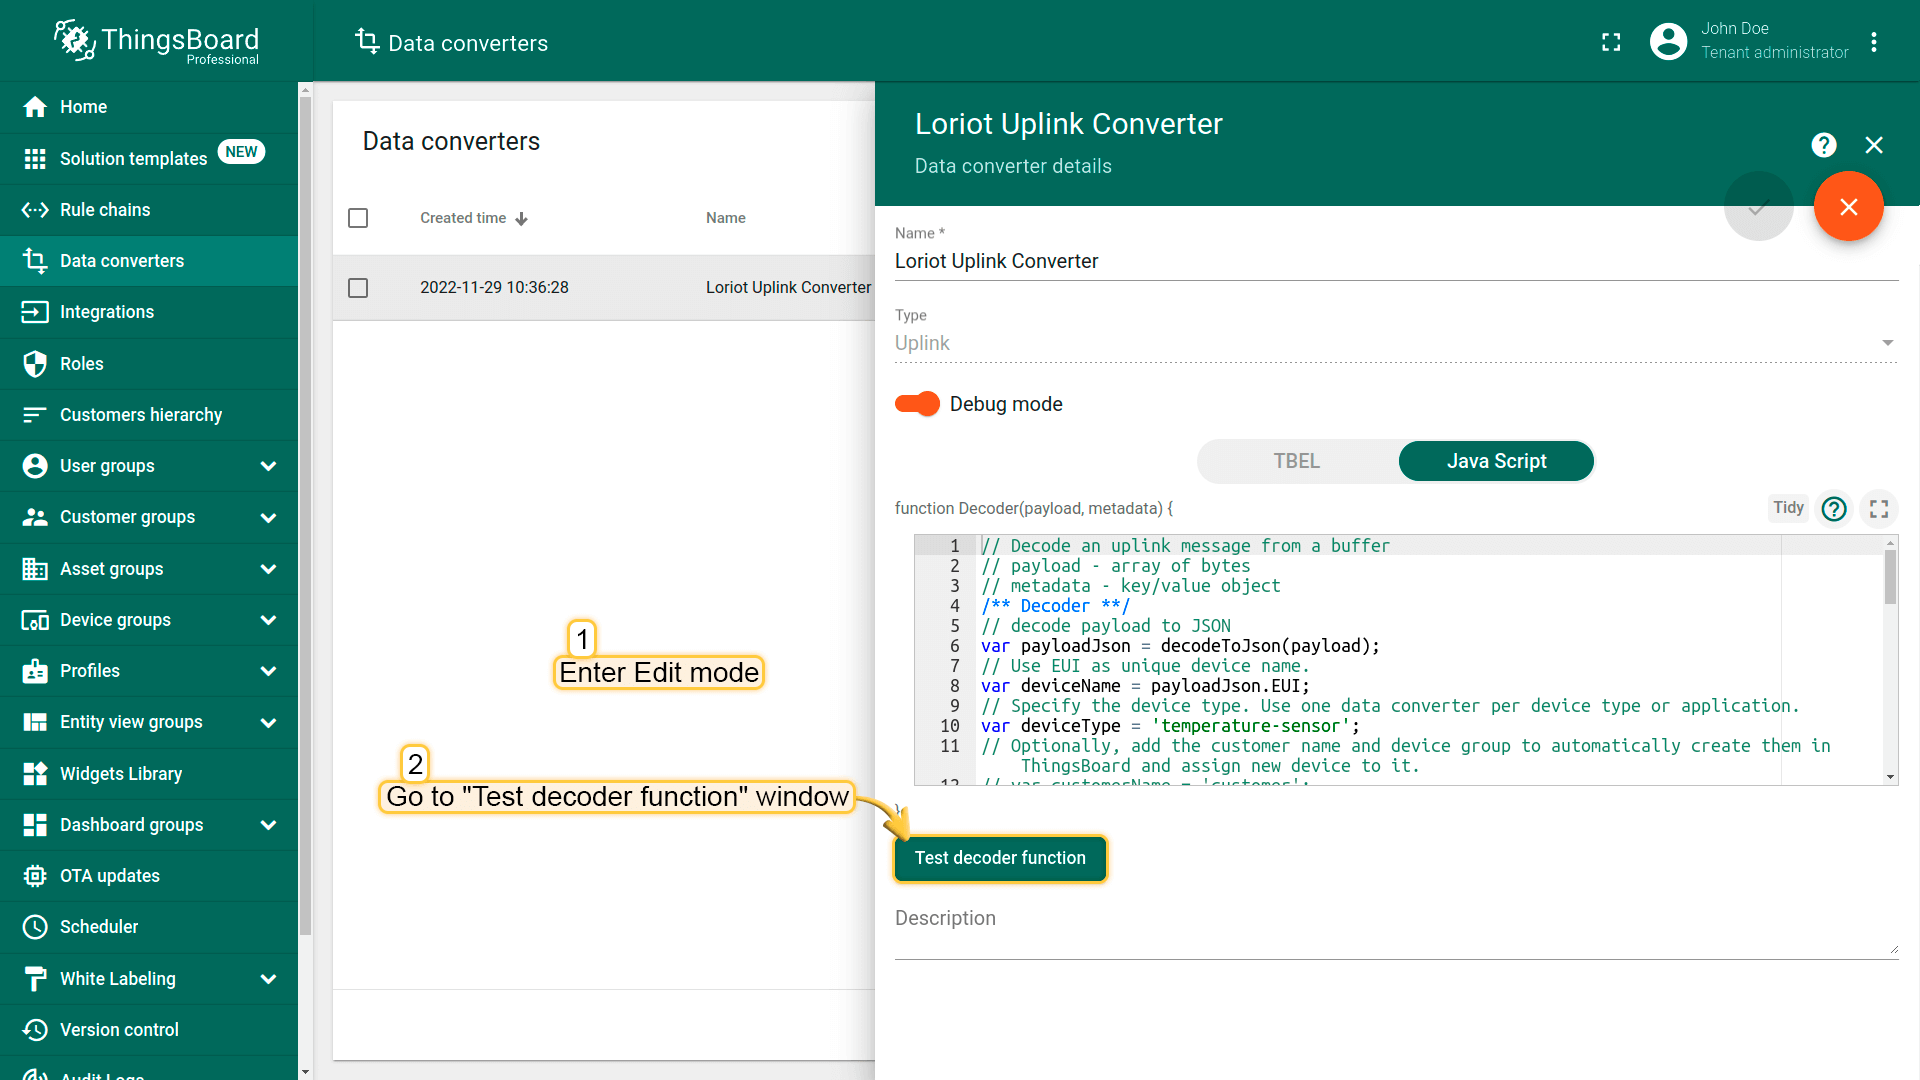Click Tidy to format code

[1788, 508]
